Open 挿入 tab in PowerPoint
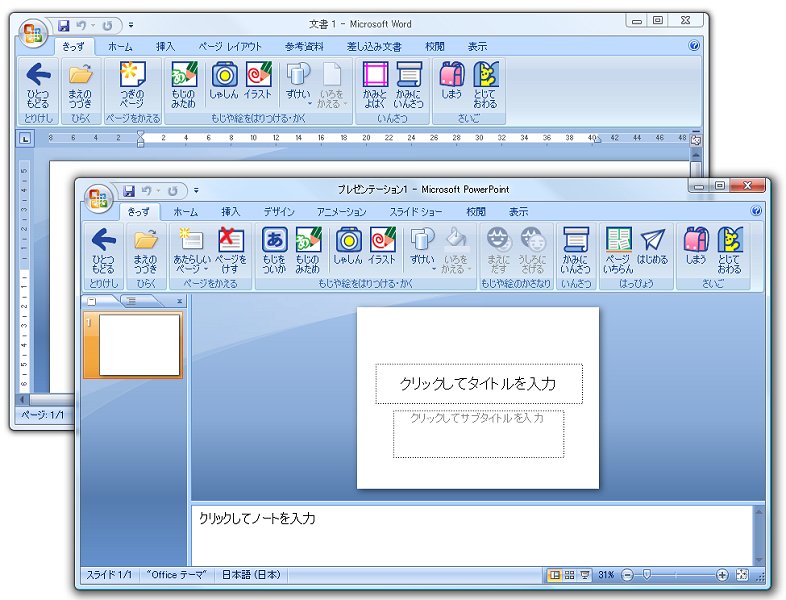Image resolution: width=786 pixels, height=600 pixels. 231,212
